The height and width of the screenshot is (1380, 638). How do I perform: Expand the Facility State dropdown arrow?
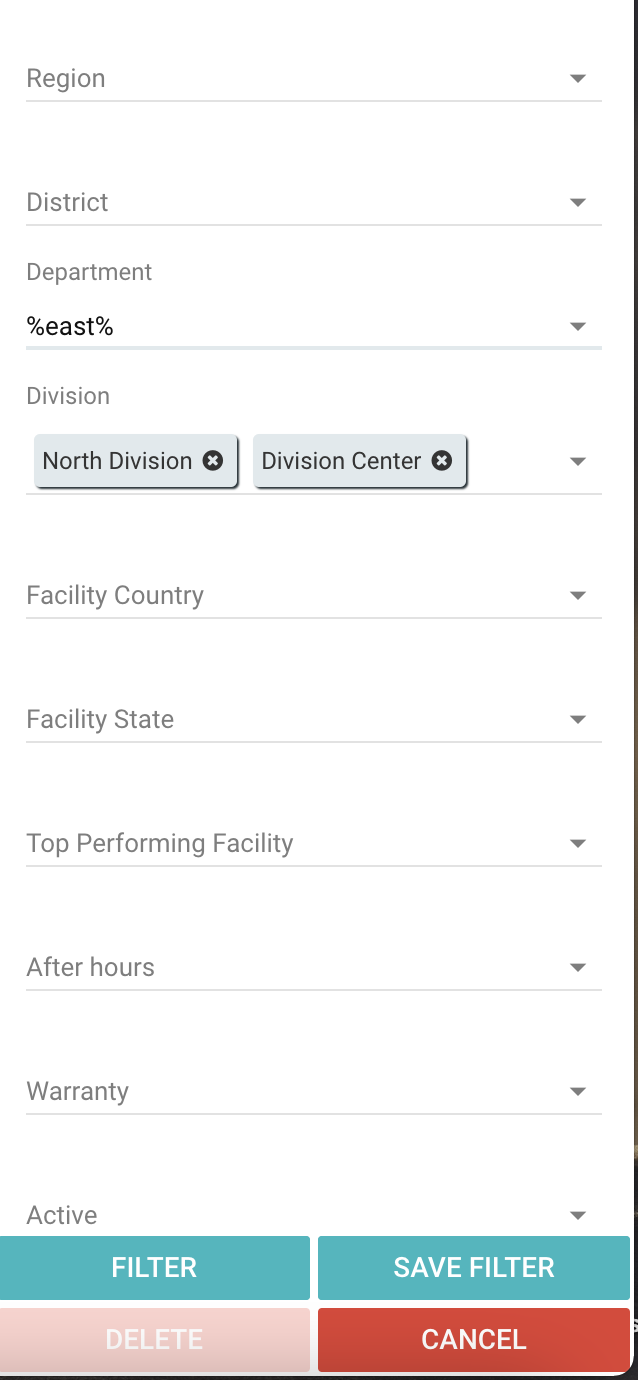coord(577,720)
